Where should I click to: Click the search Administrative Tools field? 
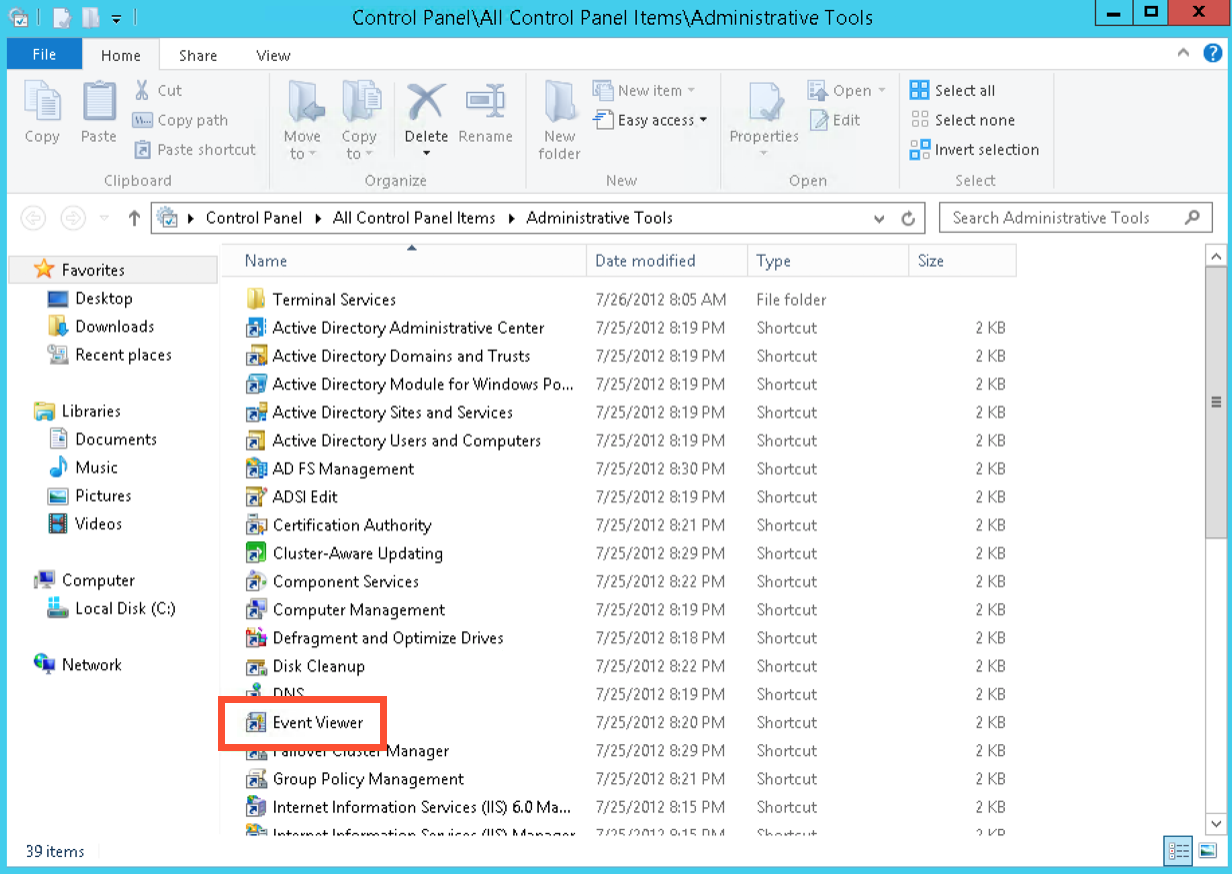(x=1075, y=218)
